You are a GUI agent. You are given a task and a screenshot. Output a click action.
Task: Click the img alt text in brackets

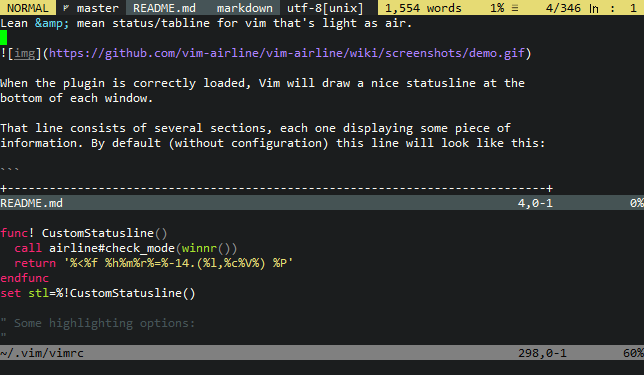(25, 53)
